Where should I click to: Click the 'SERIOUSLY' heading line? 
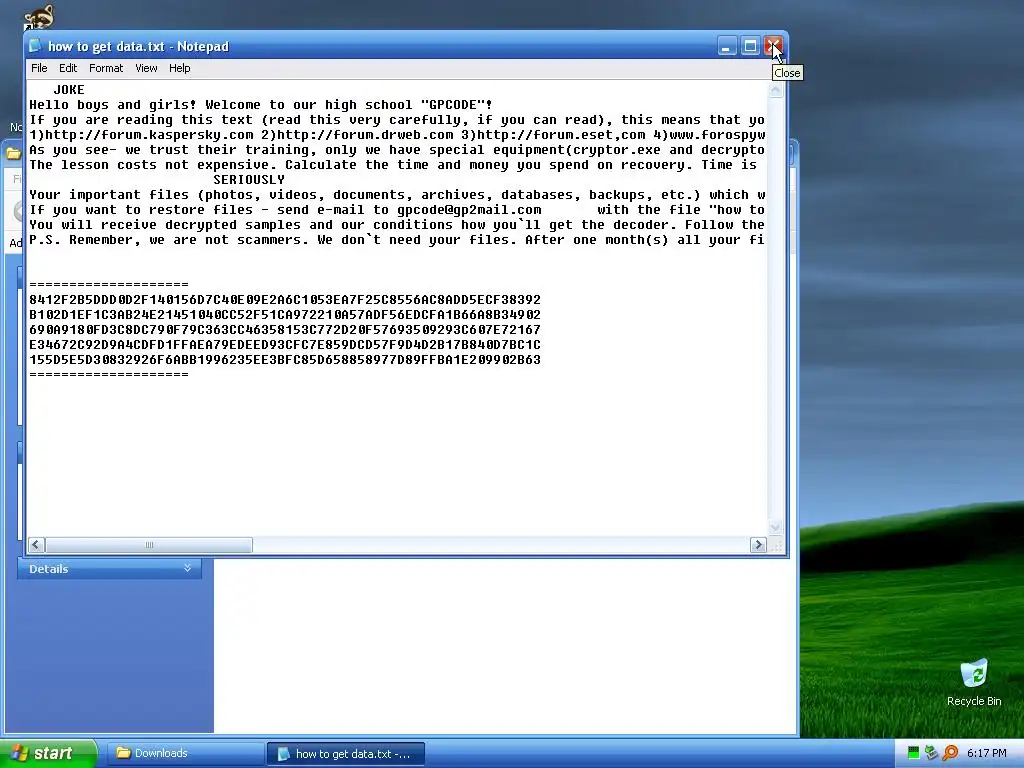pos(249,180)
